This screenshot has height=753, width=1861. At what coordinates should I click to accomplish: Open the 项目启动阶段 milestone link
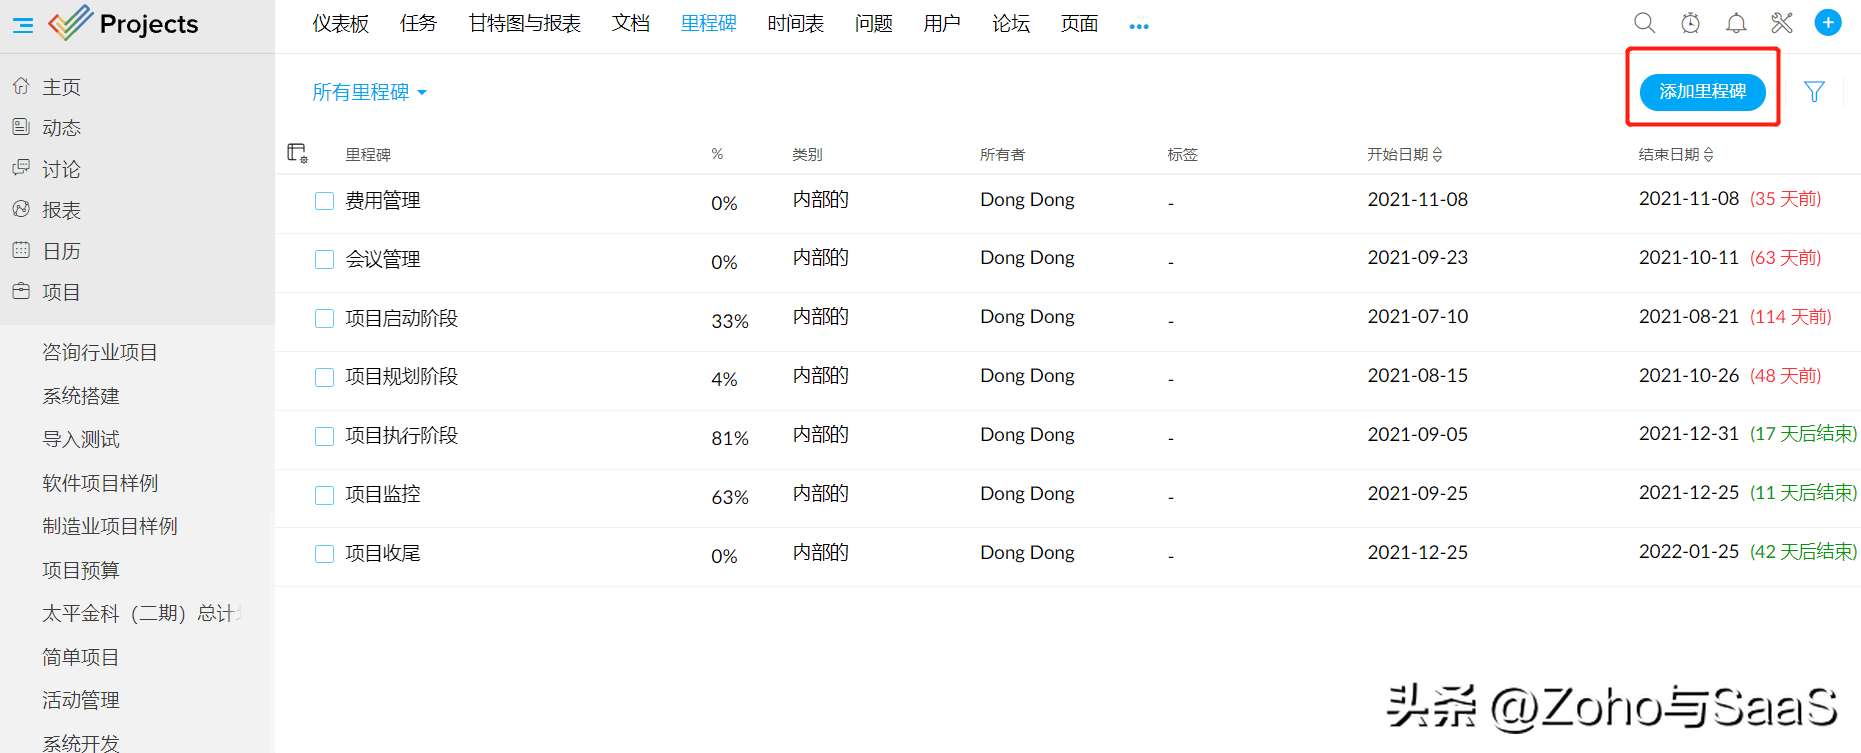pos(401,319)
